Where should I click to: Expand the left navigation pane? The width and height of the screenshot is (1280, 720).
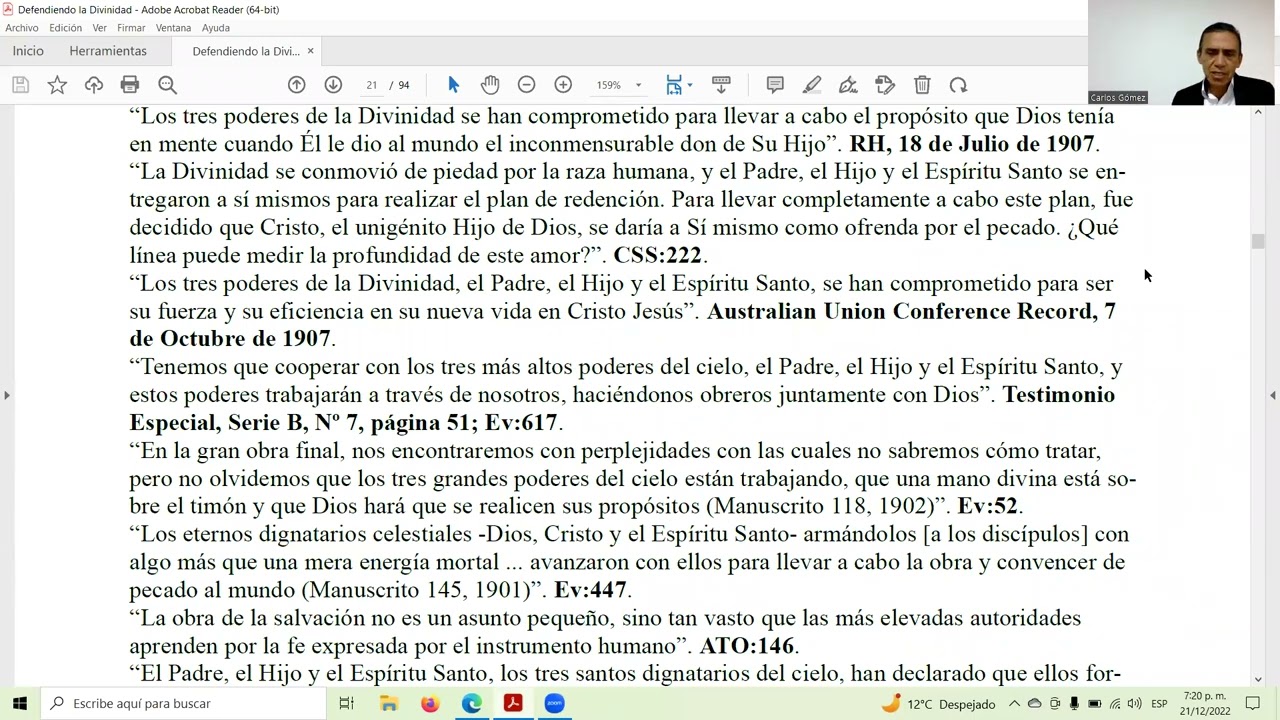(x=7, y=395)
